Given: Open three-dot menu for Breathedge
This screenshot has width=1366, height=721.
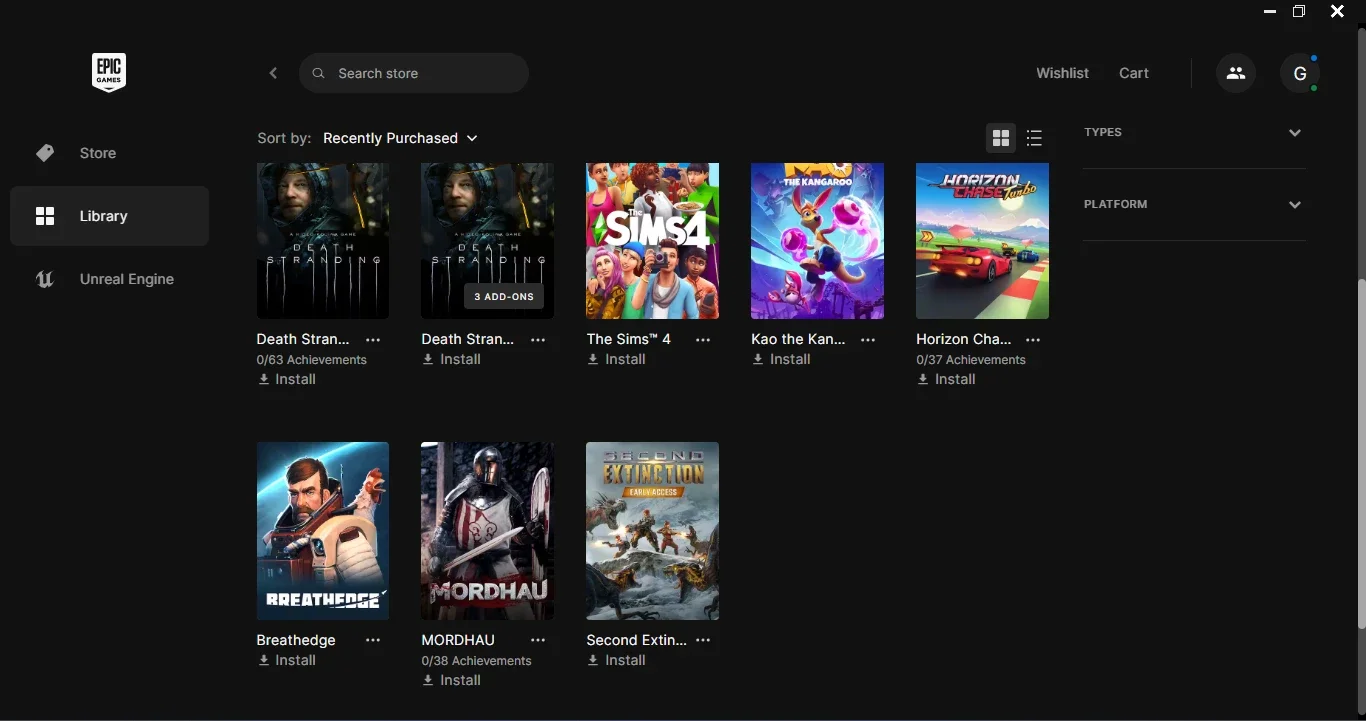Looking at the screenshot, I should (373, 640).
